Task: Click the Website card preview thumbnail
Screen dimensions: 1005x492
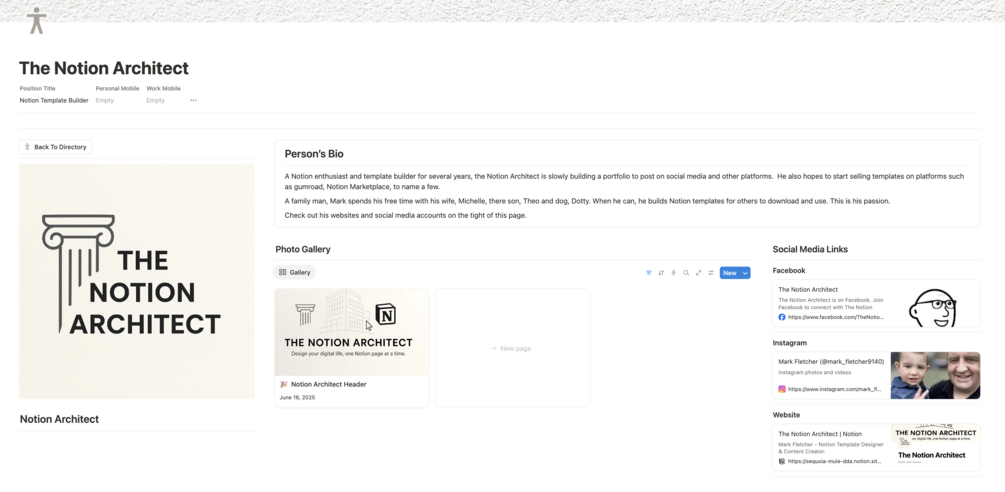Action: pos(935,447)
